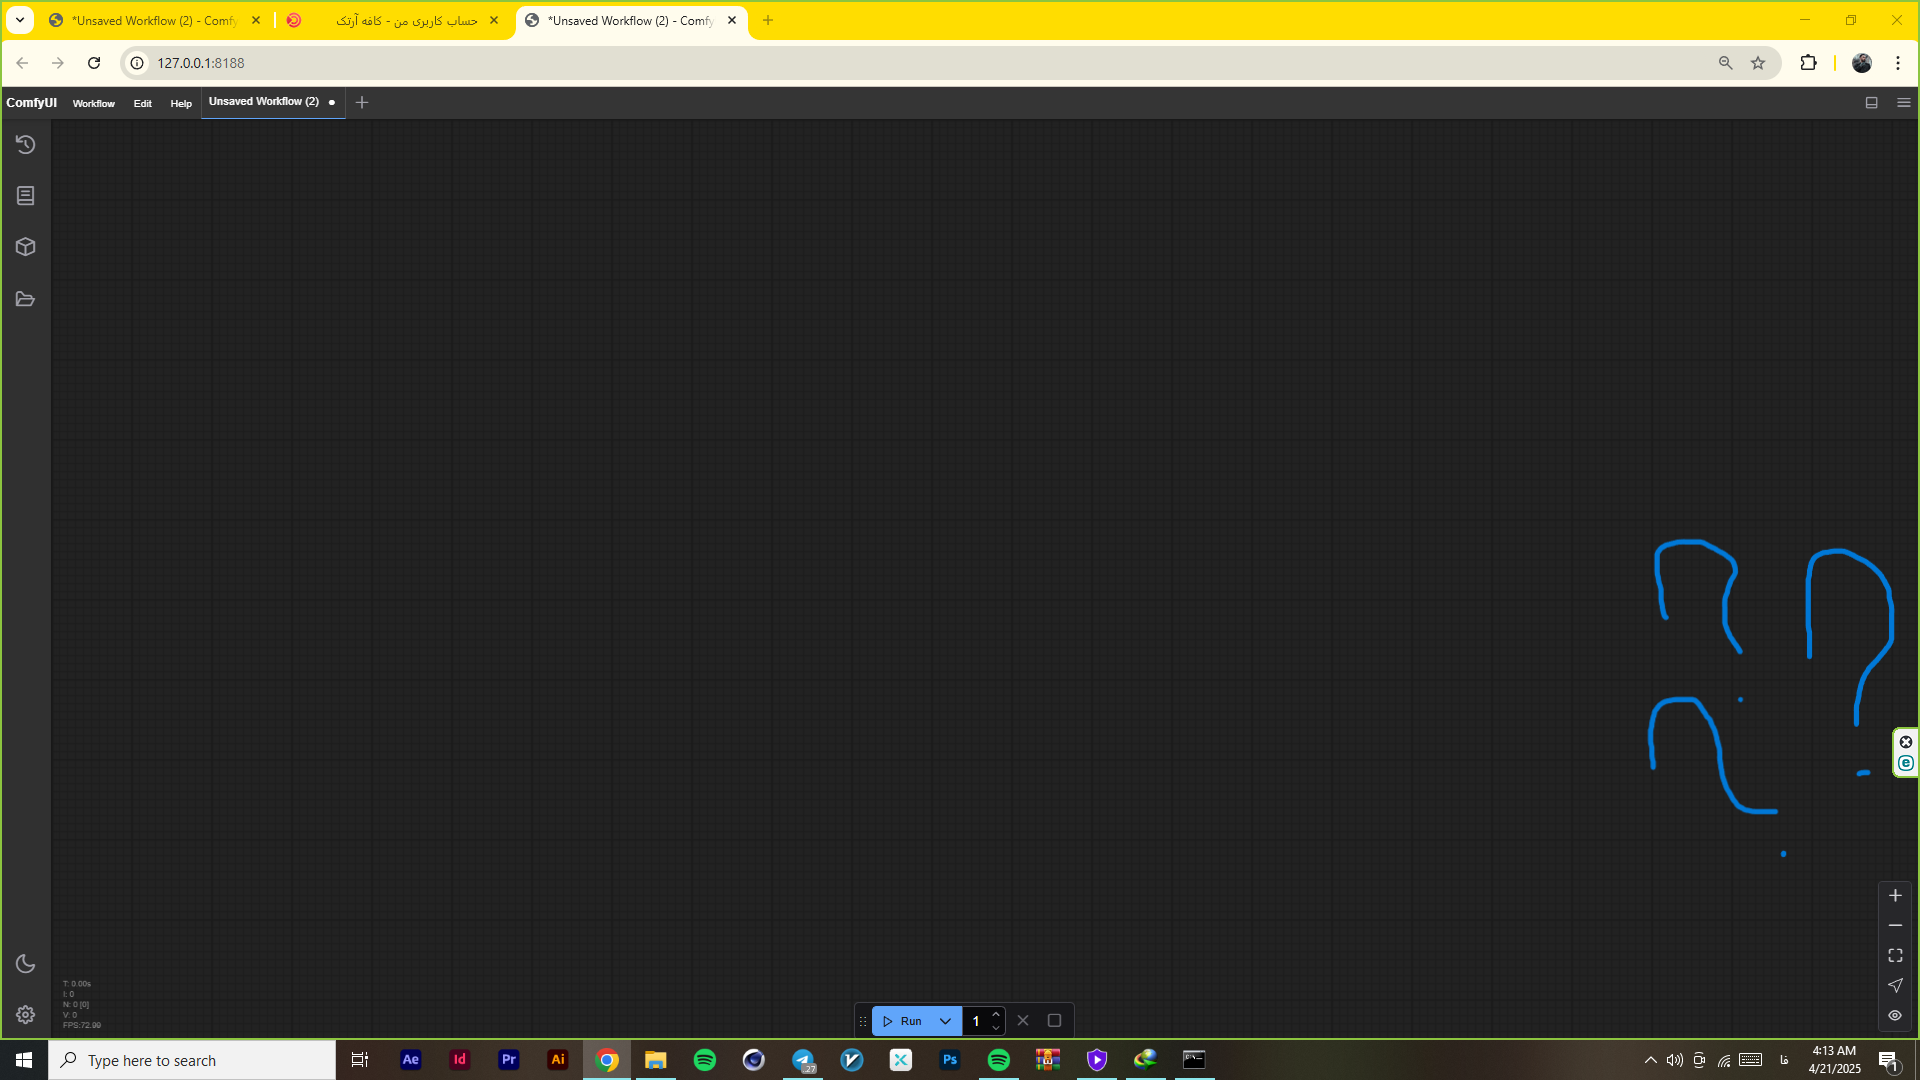Click the Run button
This screenshot has width=1920, height=1080.
tap(903, 1021)
